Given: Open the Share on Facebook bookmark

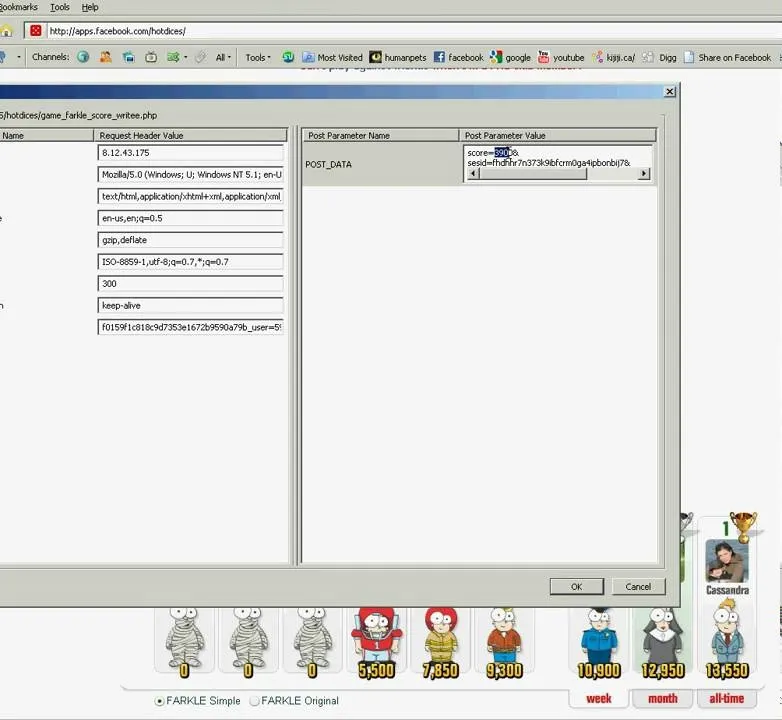Looking at the screenshot, I should tap(728, 57).
